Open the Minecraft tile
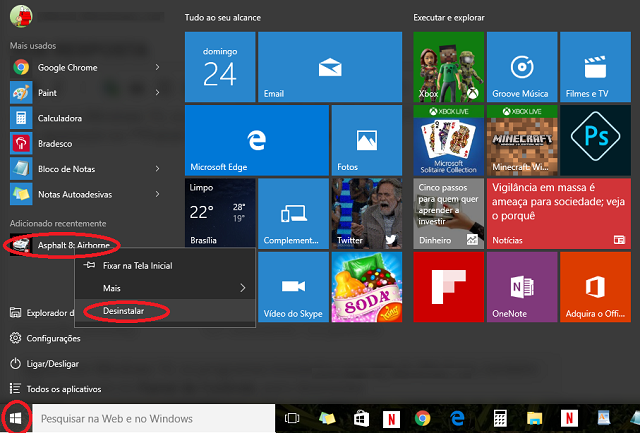Screen dimensions: 640x433 (522, 140)
